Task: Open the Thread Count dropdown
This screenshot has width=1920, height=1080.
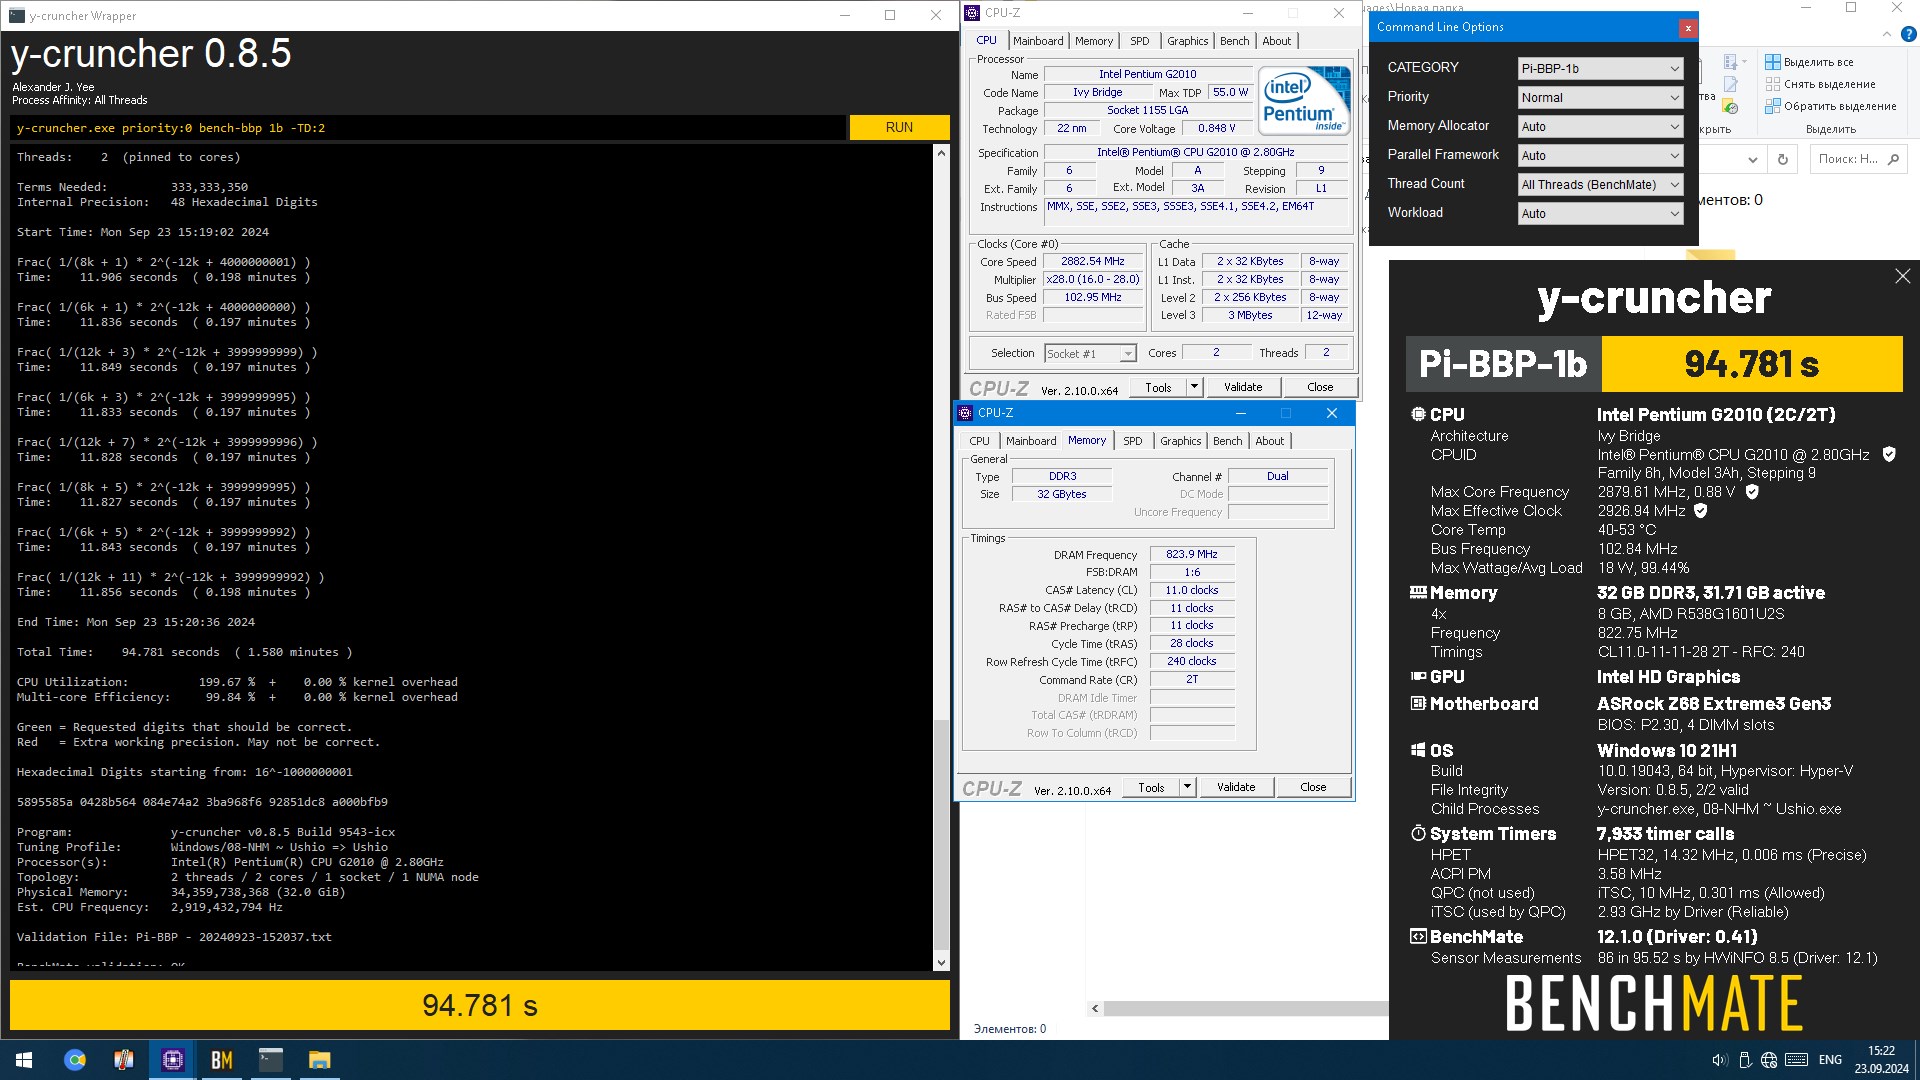Action: (x=1600, y=184)
